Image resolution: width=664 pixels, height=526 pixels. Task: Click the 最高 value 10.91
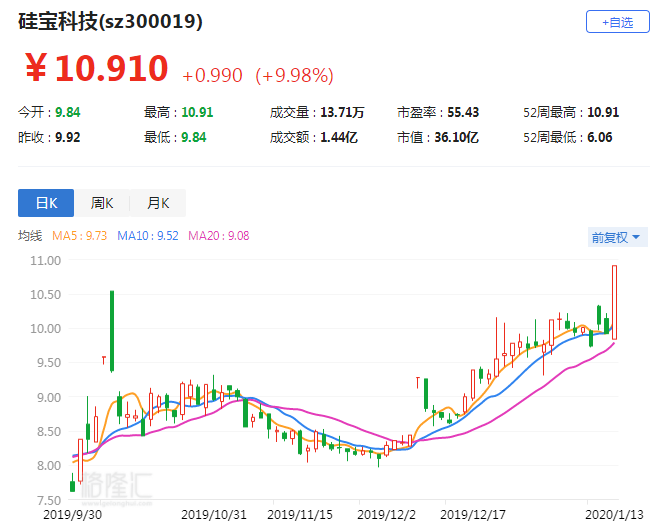click(x=197, y=112)
